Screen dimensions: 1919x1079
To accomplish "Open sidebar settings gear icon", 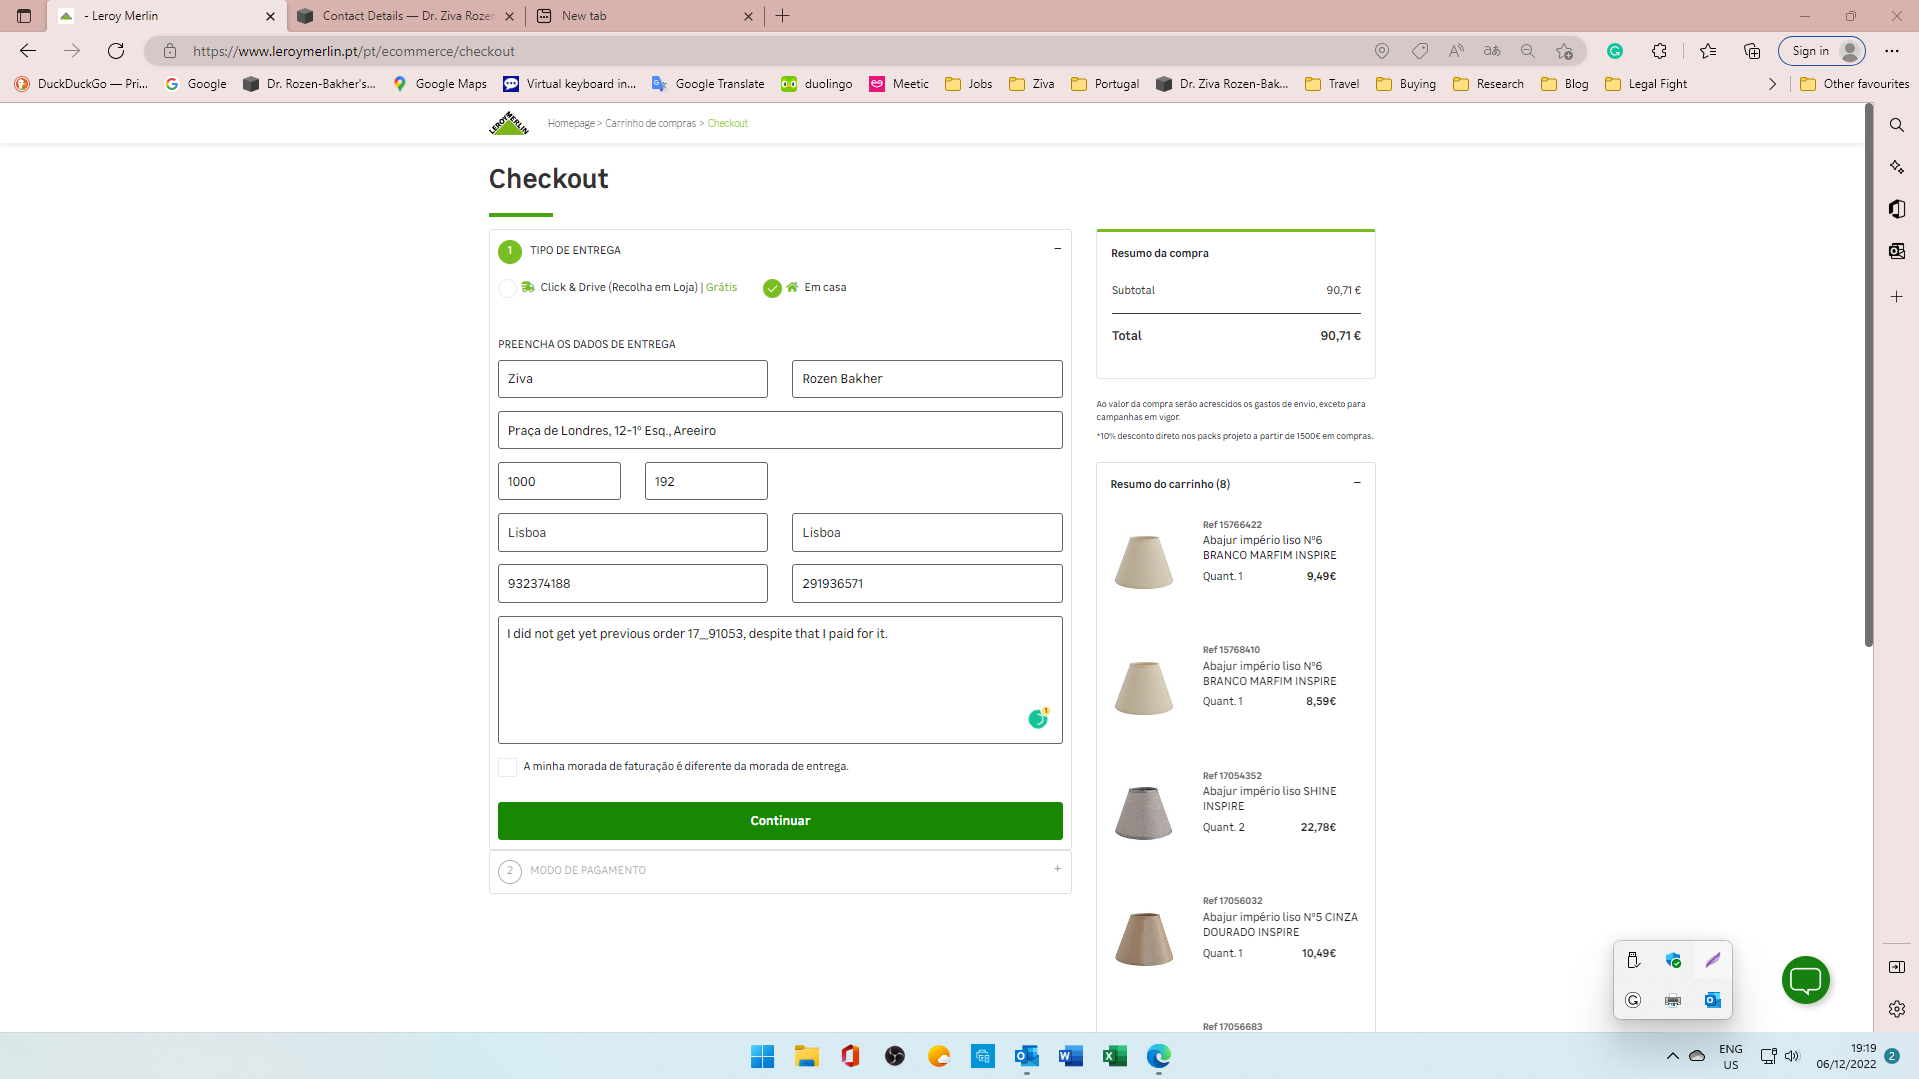I will pos(1896,1009).
